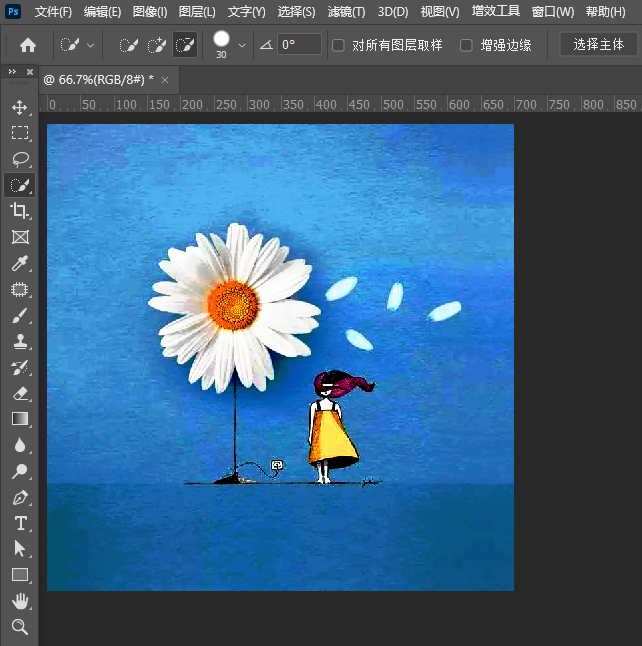Select the Quick Selection tool in the toolbox

click(20, 185)
